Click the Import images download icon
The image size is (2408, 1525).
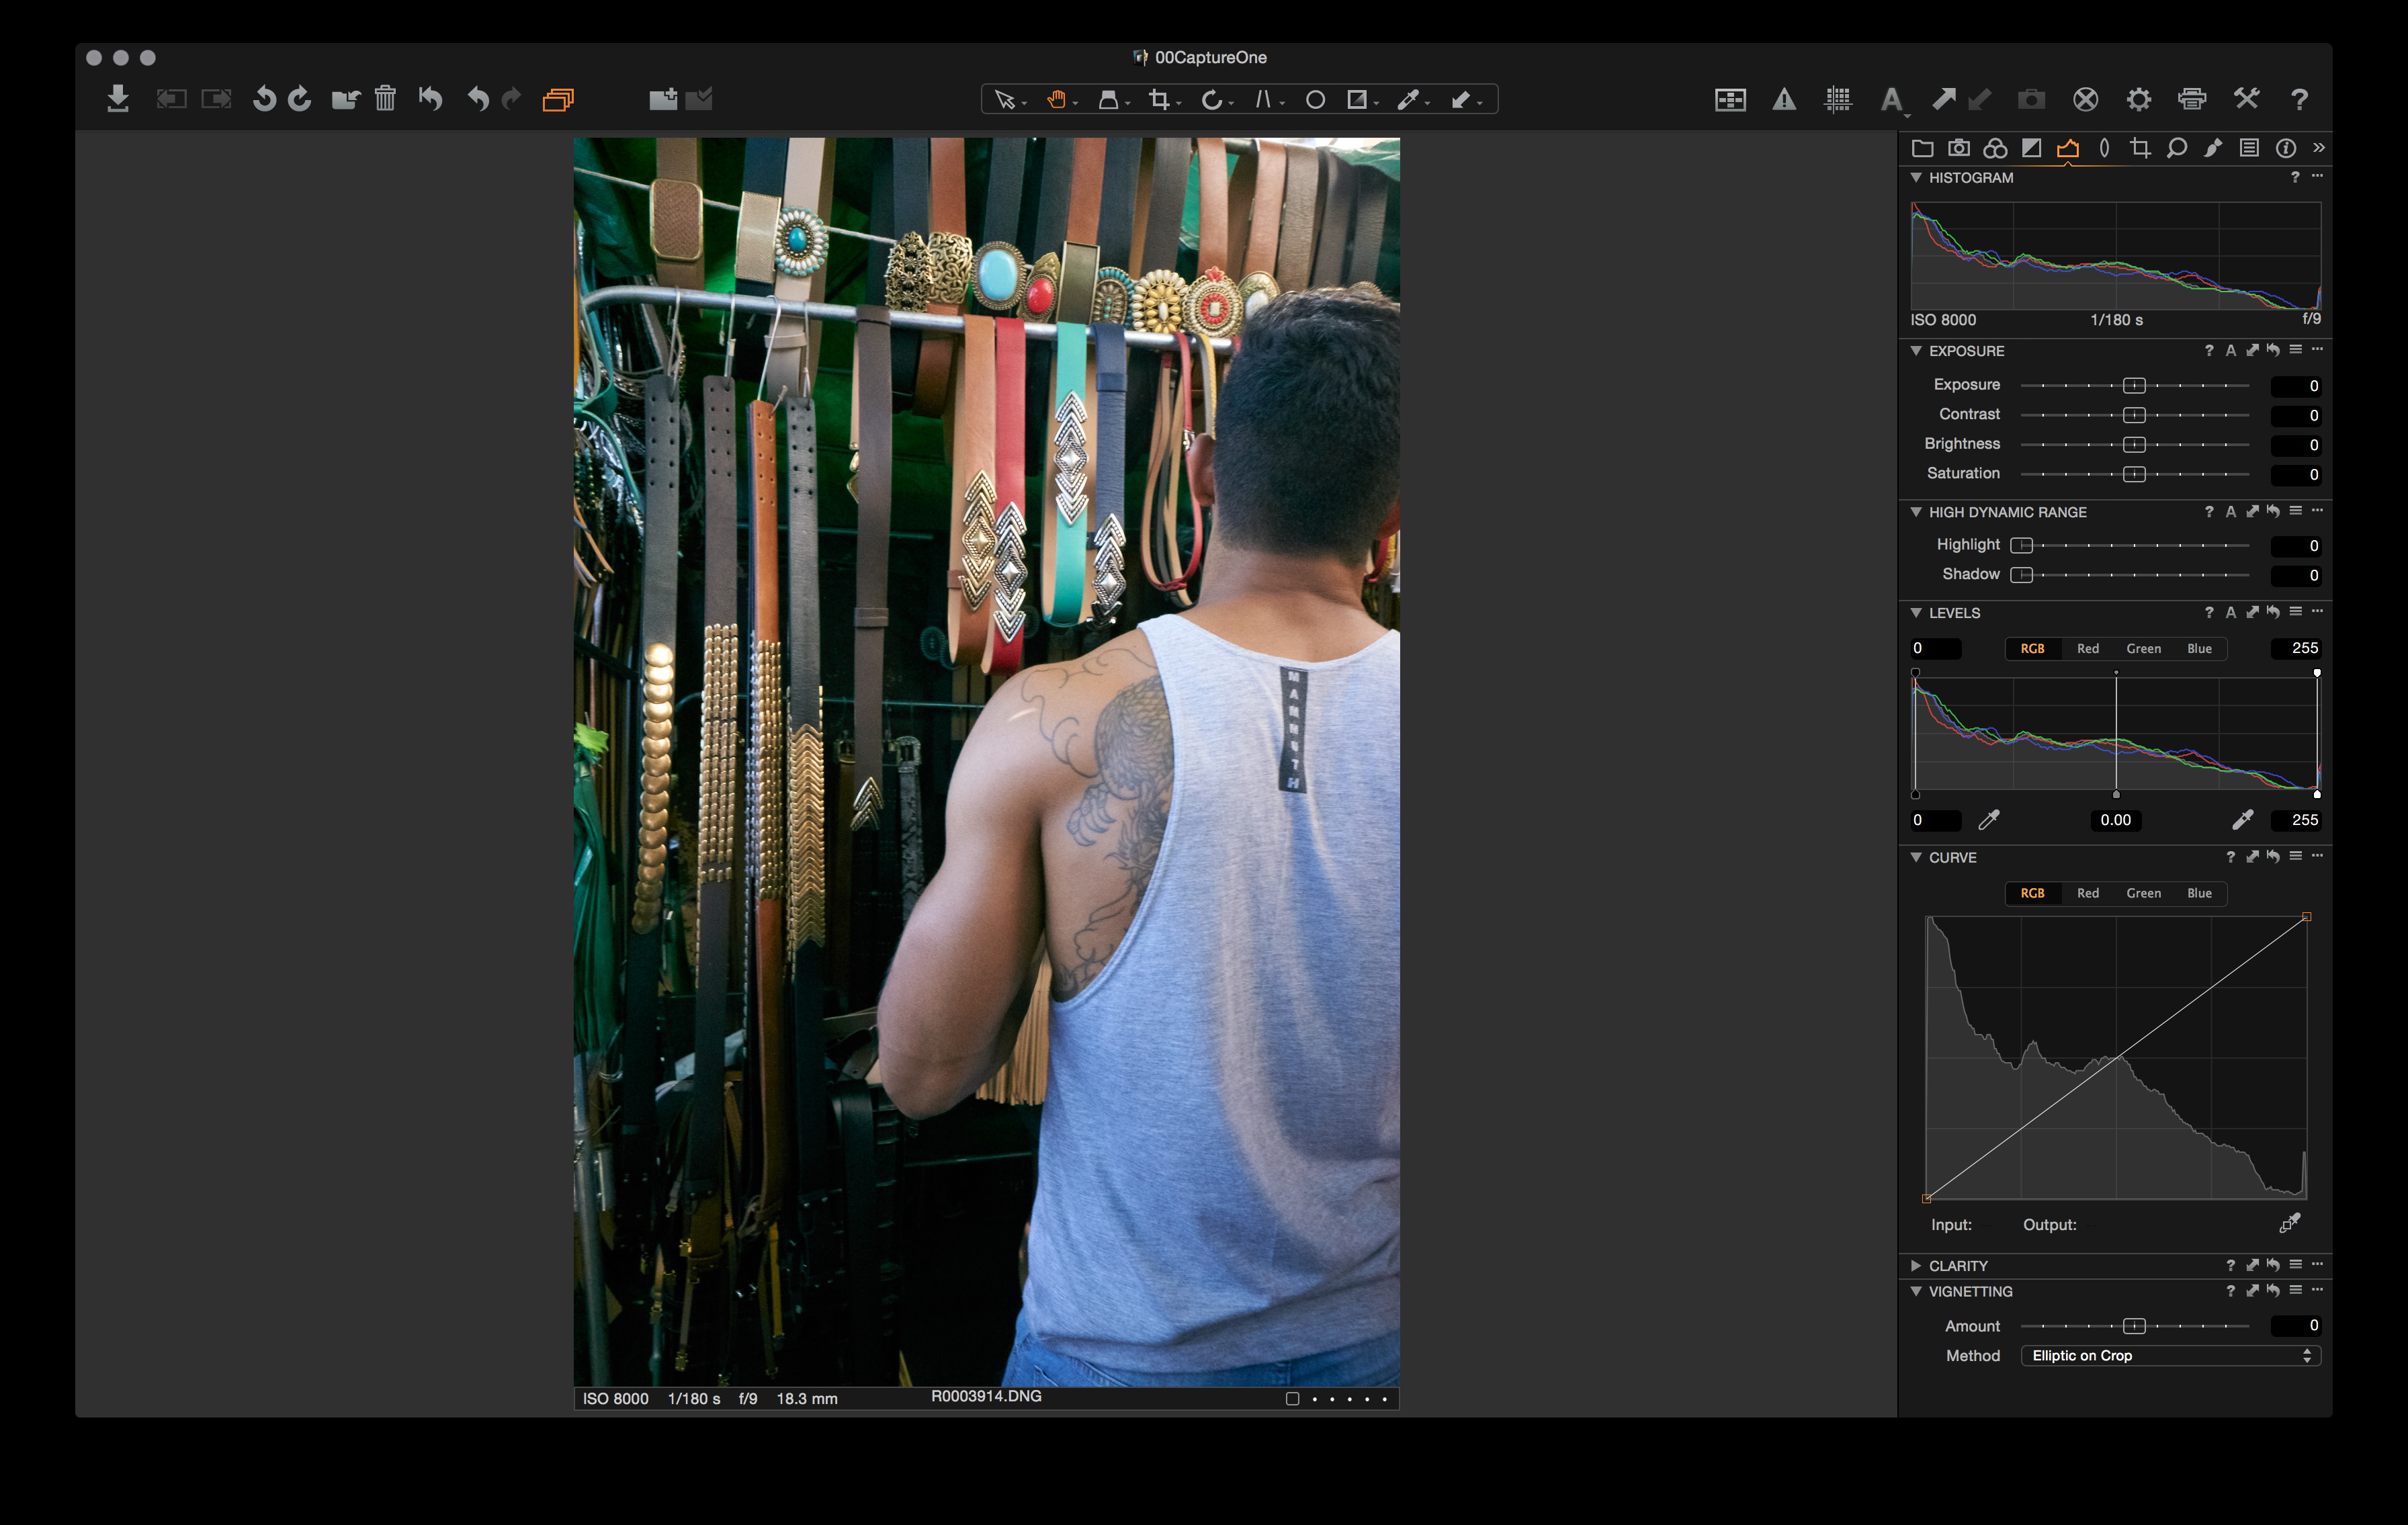[118, 99]
